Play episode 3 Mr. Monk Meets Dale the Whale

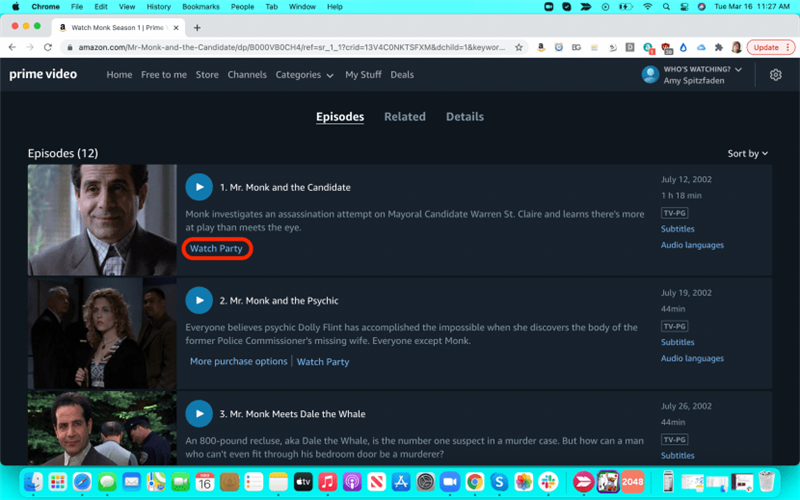199,413
